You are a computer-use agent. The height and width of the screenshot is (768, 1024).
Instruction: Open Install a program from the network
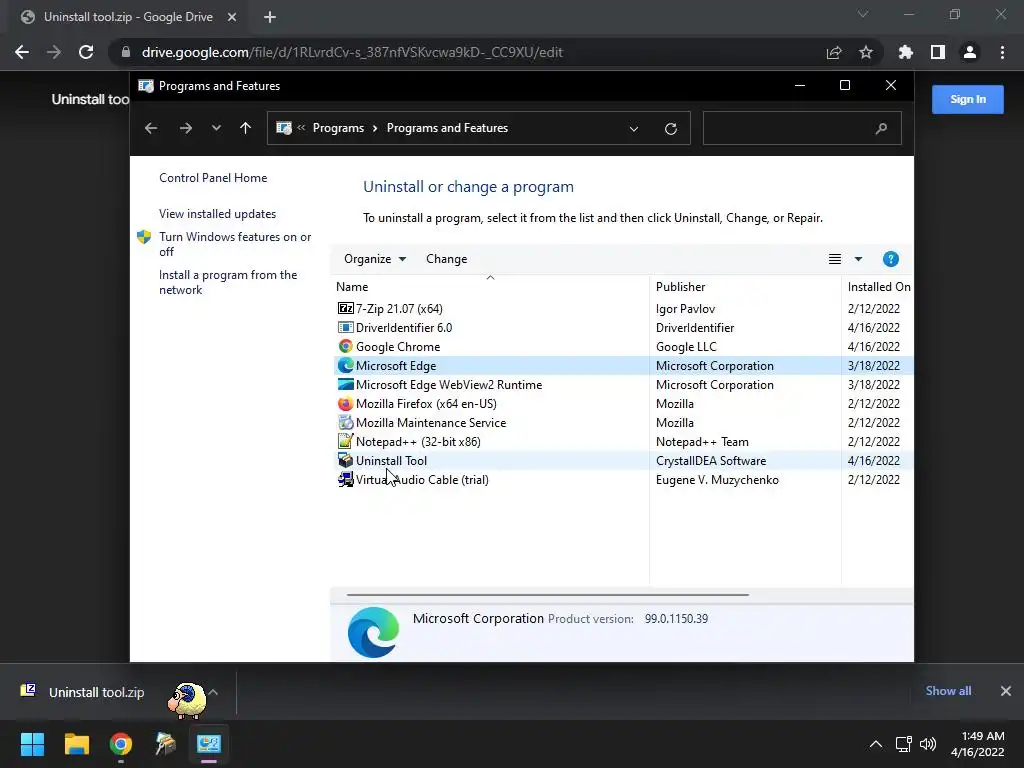click(228, 282)
